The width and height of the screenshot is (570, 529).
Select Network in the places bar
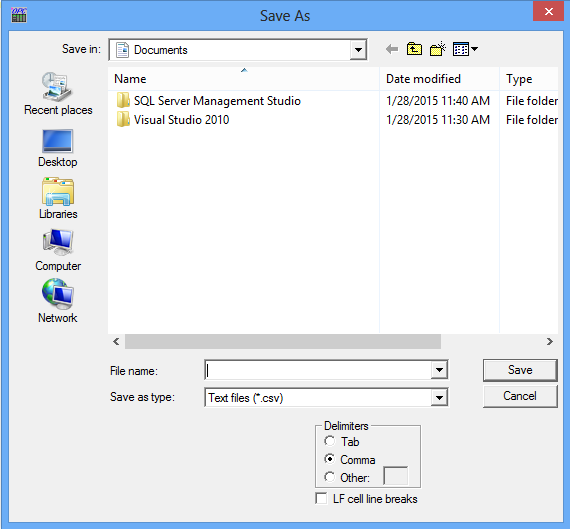pyautogui.click(x=58, y=301)
